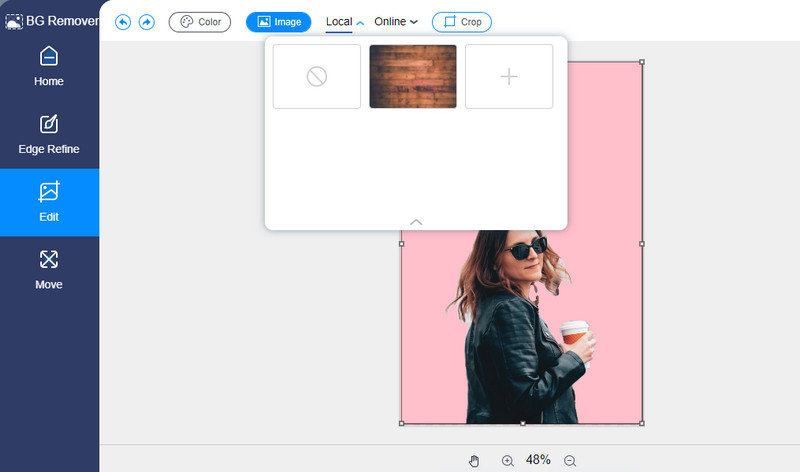
Task: Choose the wooden texture background thumbnail
Action: coord(413,77)
